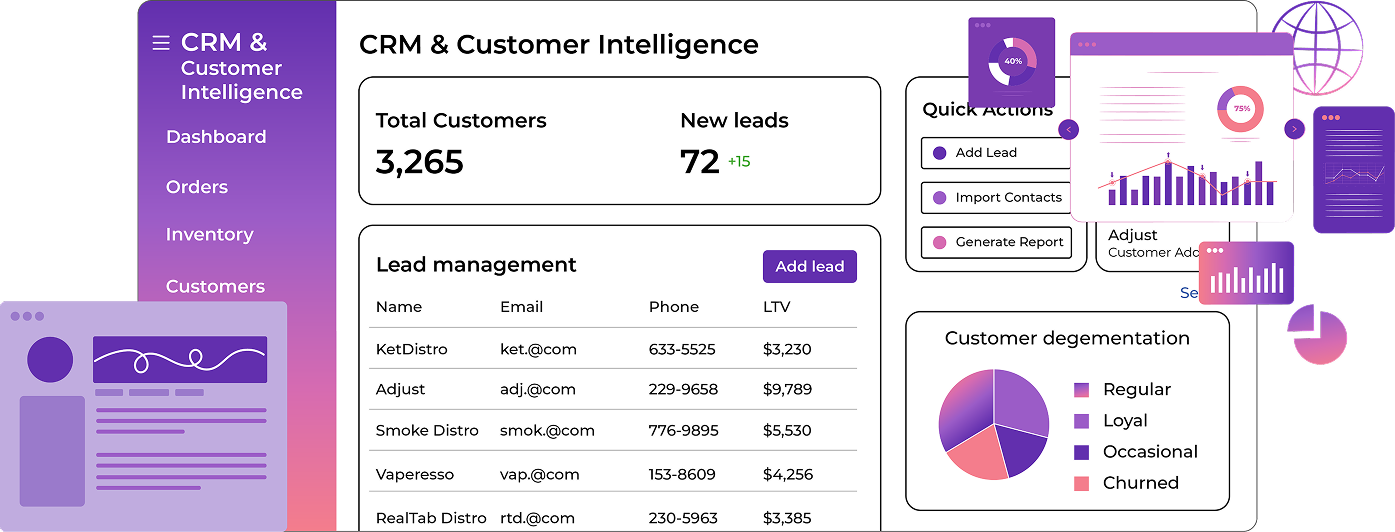This screenshot has height=532, width=1395.
Task: Click the purple dot beside Add Lead
Action: coord(939,153)
